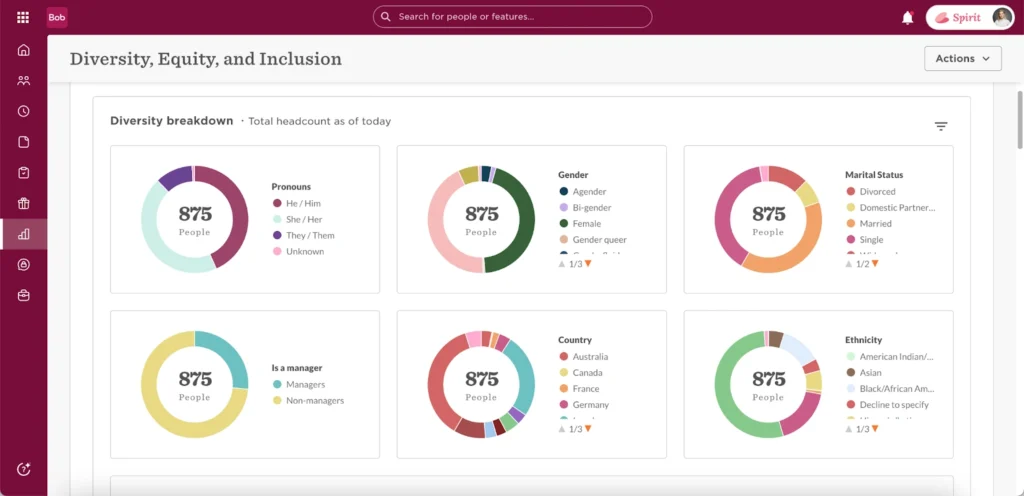Open the gift Benefits sidebar icon

point(23,203)
